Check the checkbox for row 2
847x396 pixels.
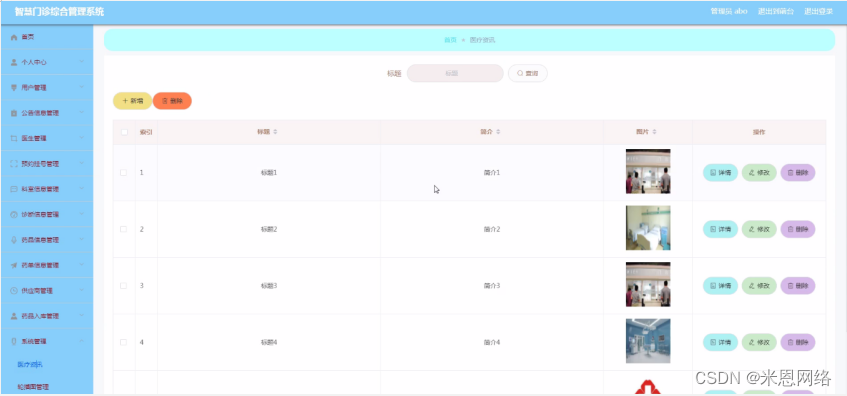click(x=123, y=229)
